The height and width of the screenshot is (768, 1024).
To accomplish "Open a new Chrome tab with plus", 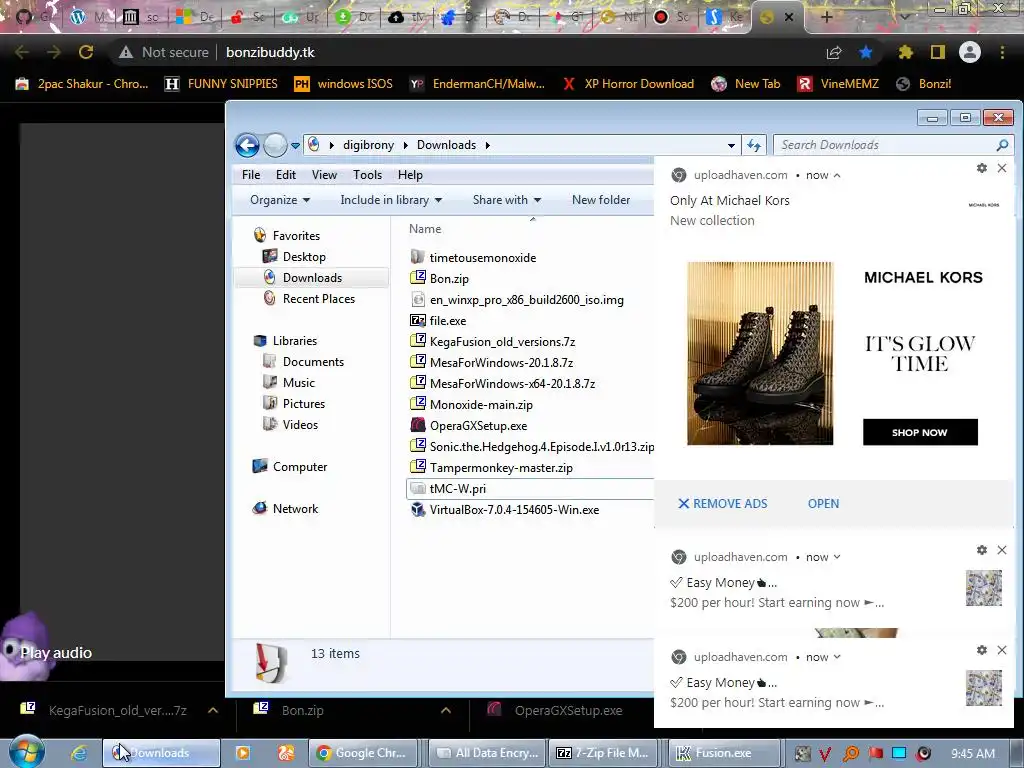I will (x=826, y=17).
